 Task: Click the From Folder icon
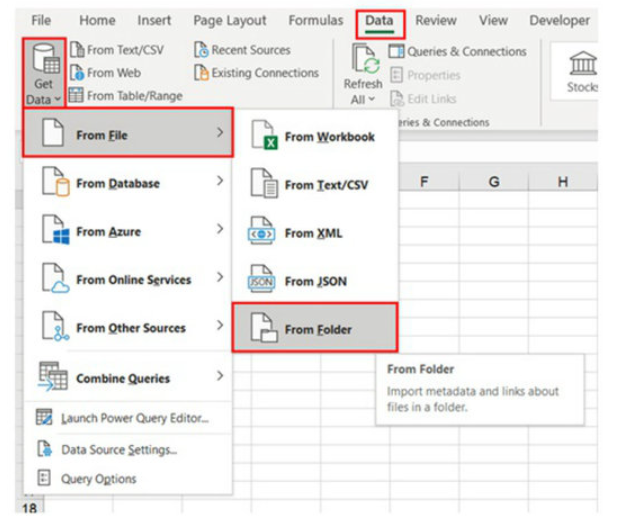pos(264,327)
